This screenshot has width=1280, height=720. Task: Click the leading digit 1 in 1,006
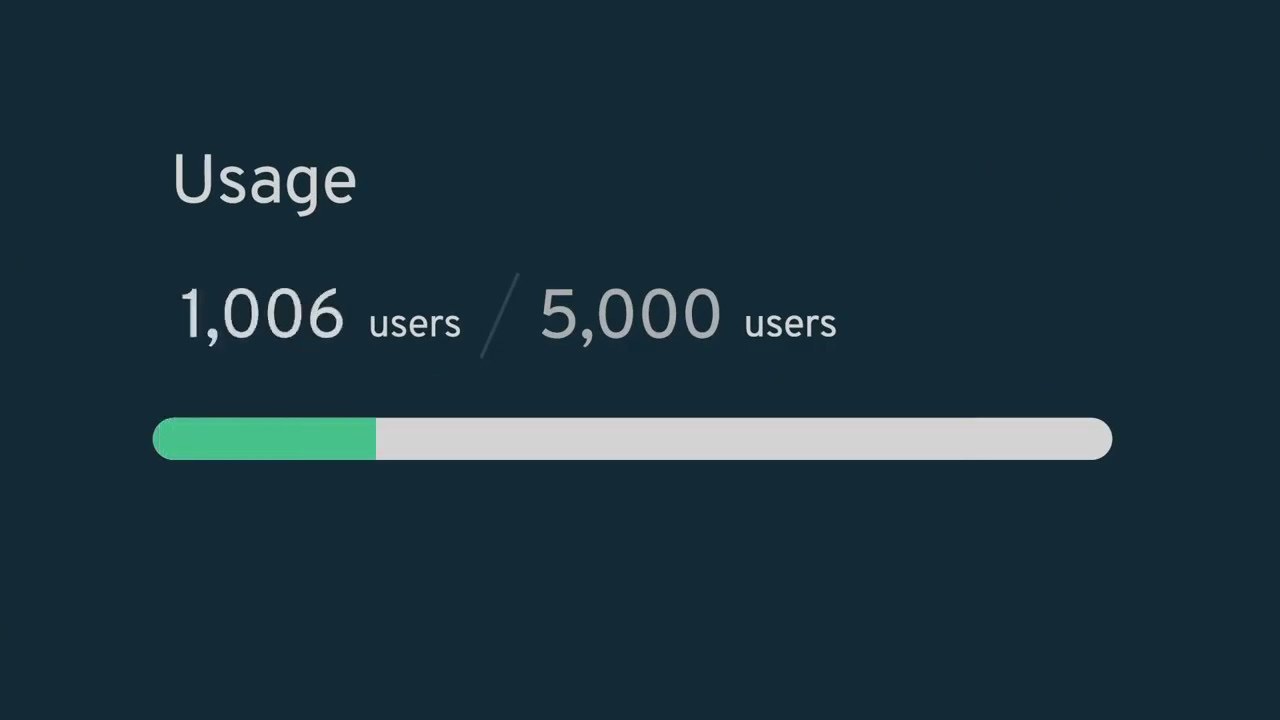click(190, 314)
